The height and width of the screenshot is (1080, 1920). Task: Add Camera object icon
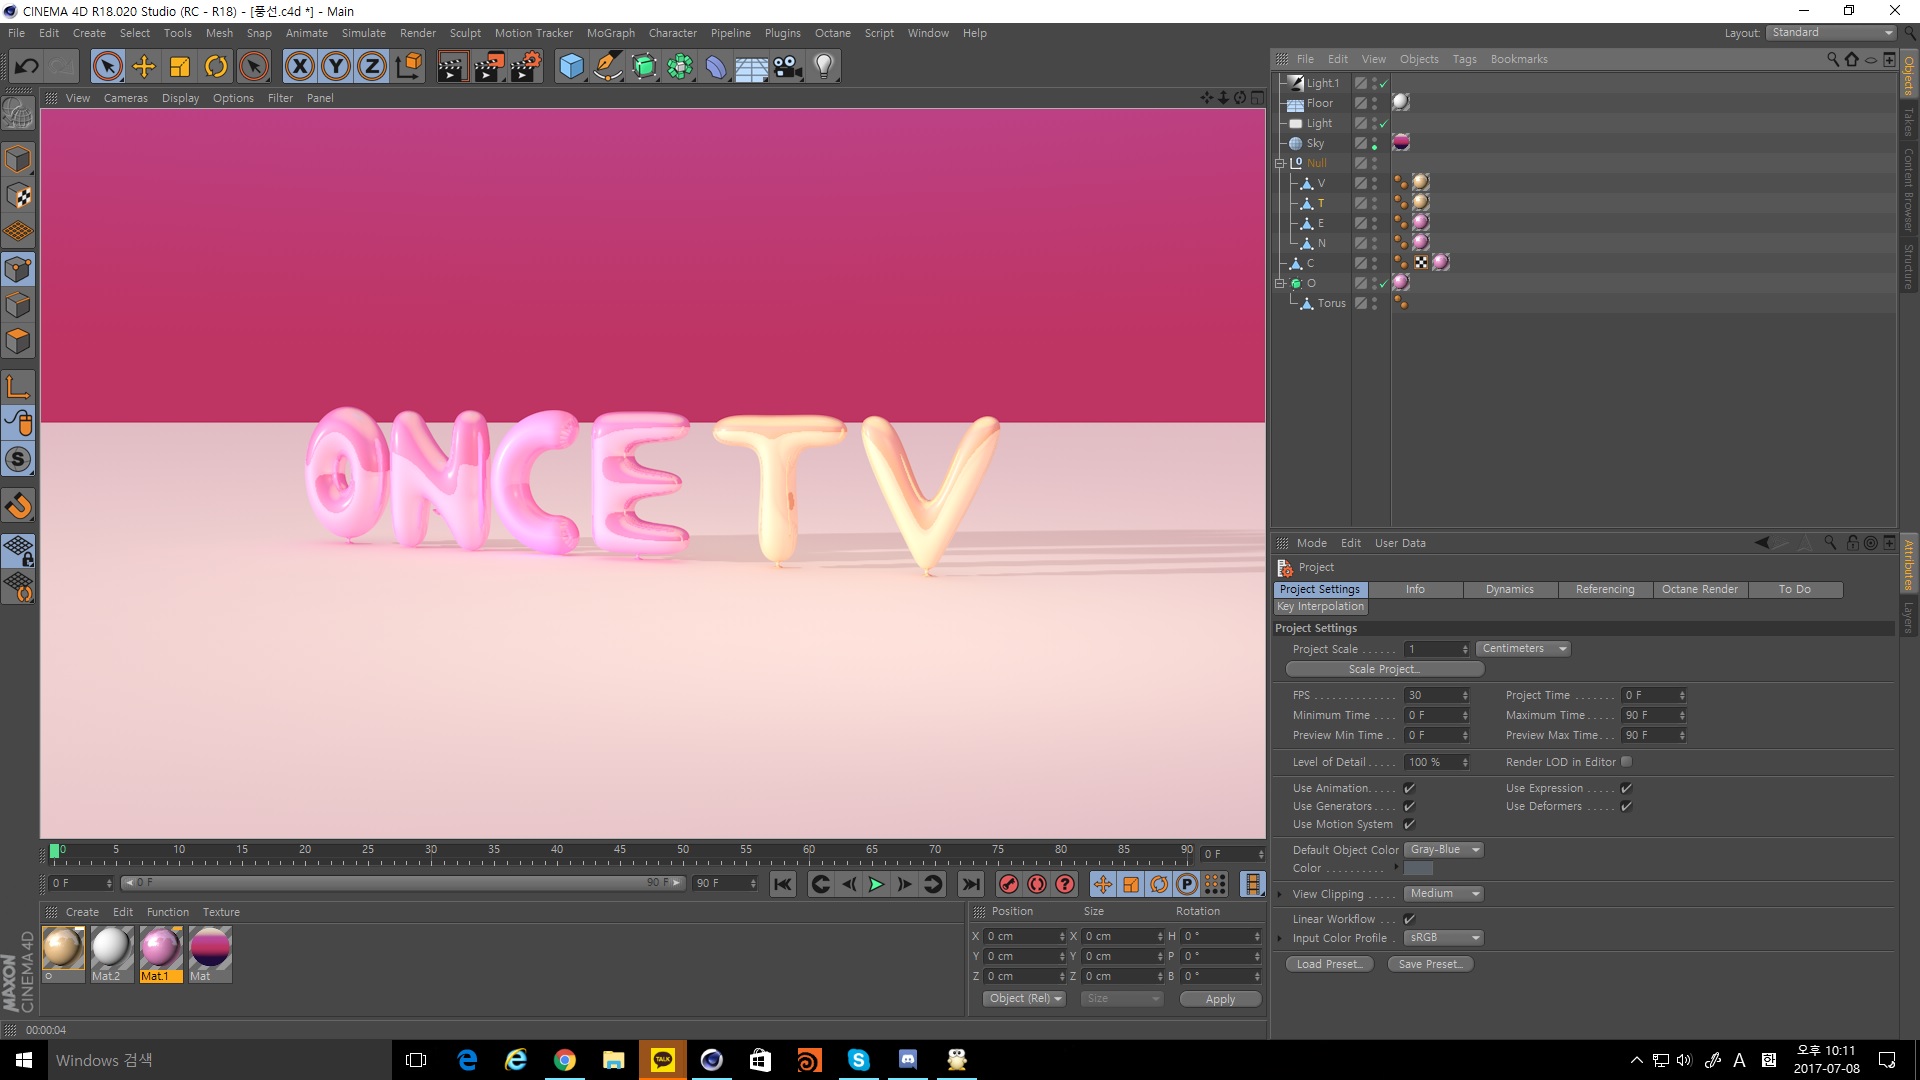788,67
